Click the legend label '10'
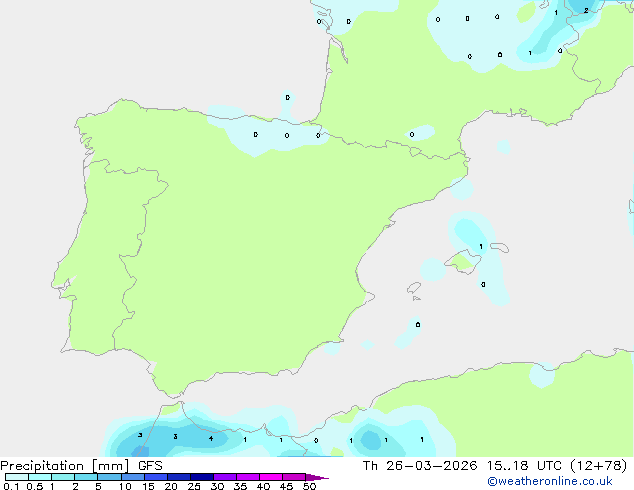Image resolution: width=634 pixels, height=490 pixels. 125,486
